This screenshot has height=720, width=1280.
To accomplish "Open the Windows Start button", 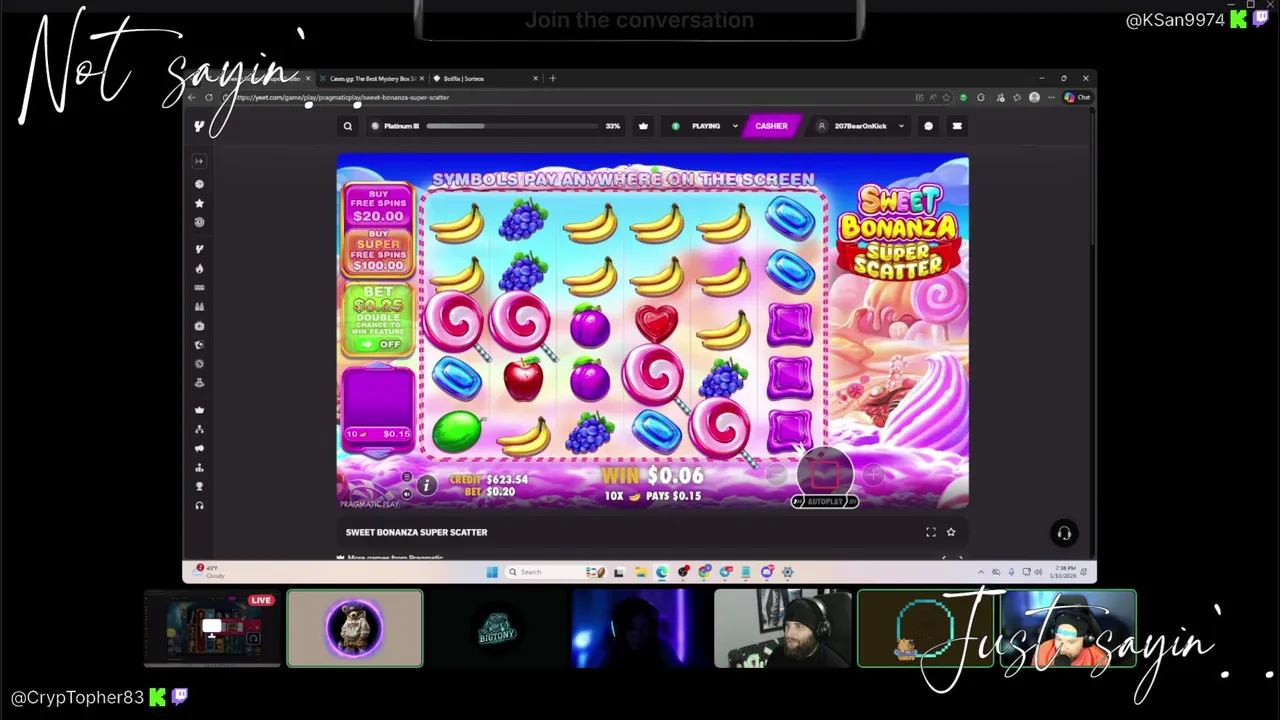I will [492, 572].
